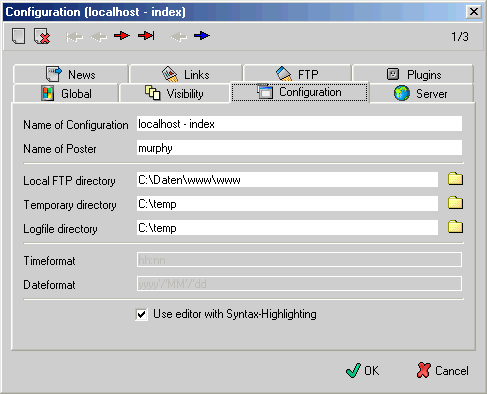The width and height of the screenshot is (487, 394).
Task: Click the 1/3 page counter text
Action: 460,36
